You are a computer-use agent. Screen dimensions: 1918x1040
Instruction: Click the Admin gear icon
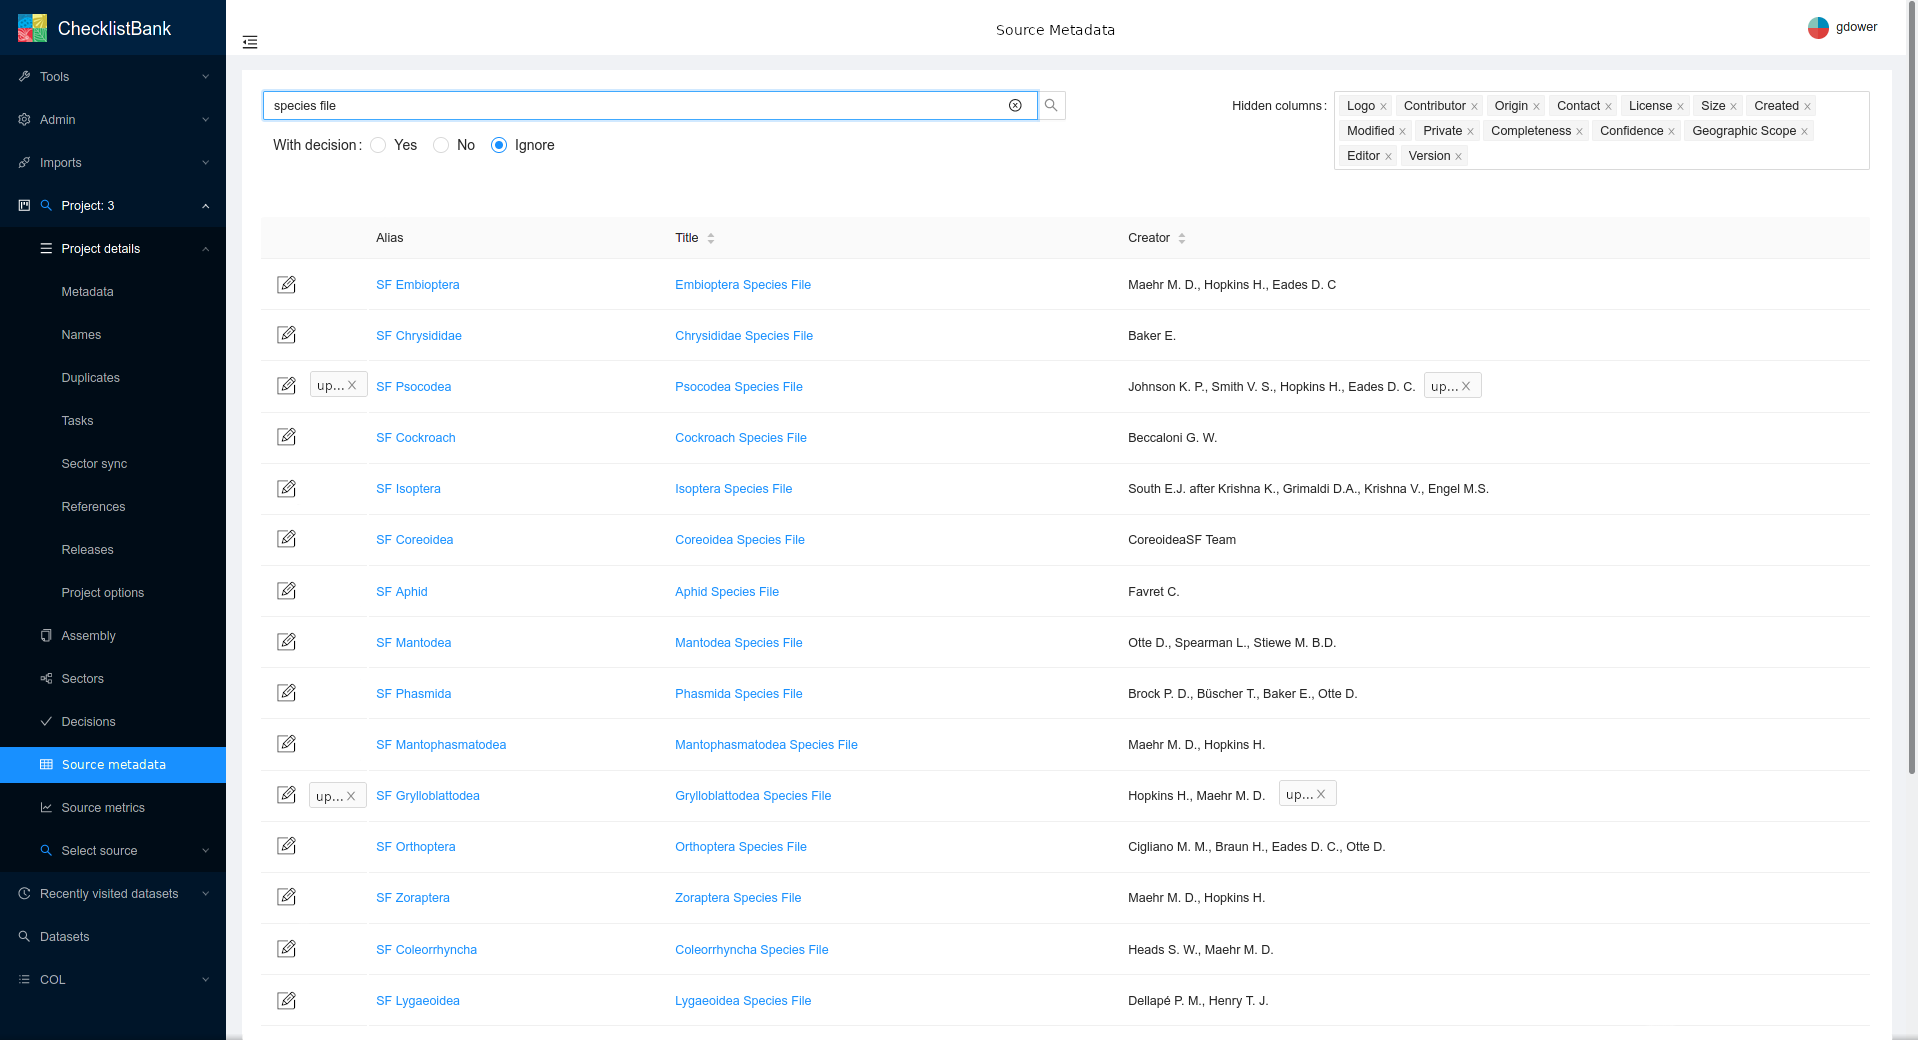24,119
